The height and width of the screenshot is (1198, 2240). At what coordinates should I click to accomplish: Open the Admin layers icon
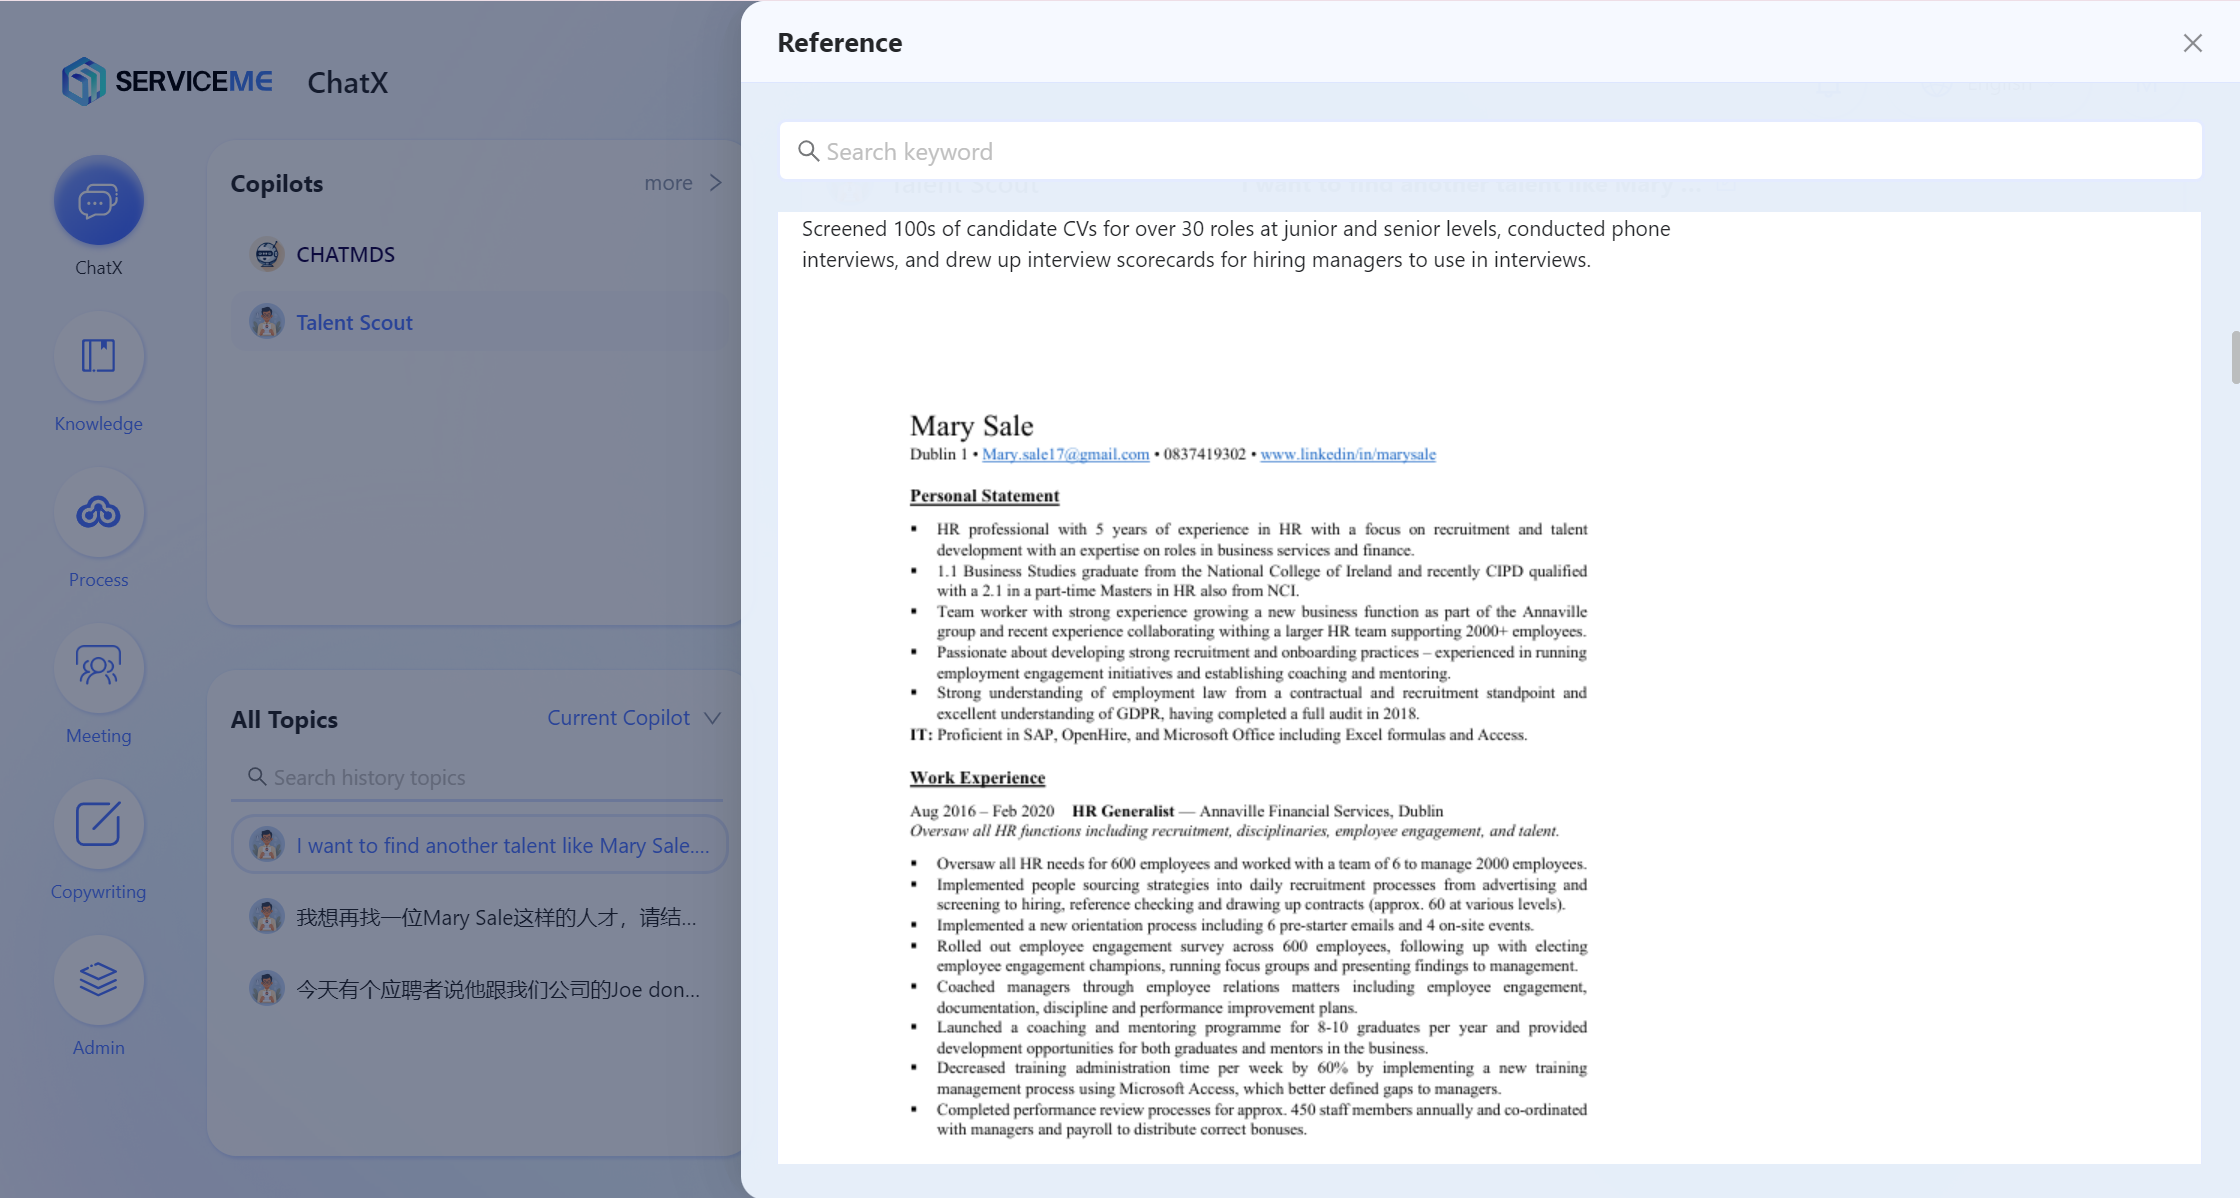coord(98,980)
